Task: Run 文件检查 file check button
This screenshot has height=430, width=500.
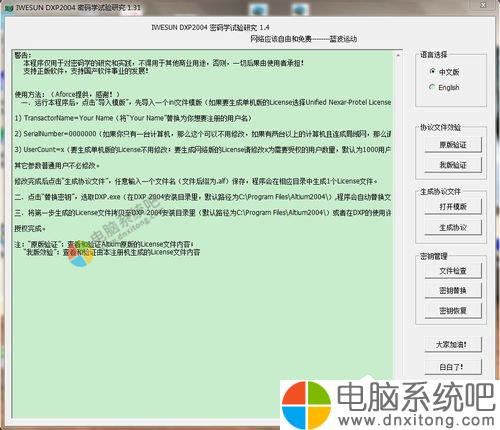Action: coord(453,271)
